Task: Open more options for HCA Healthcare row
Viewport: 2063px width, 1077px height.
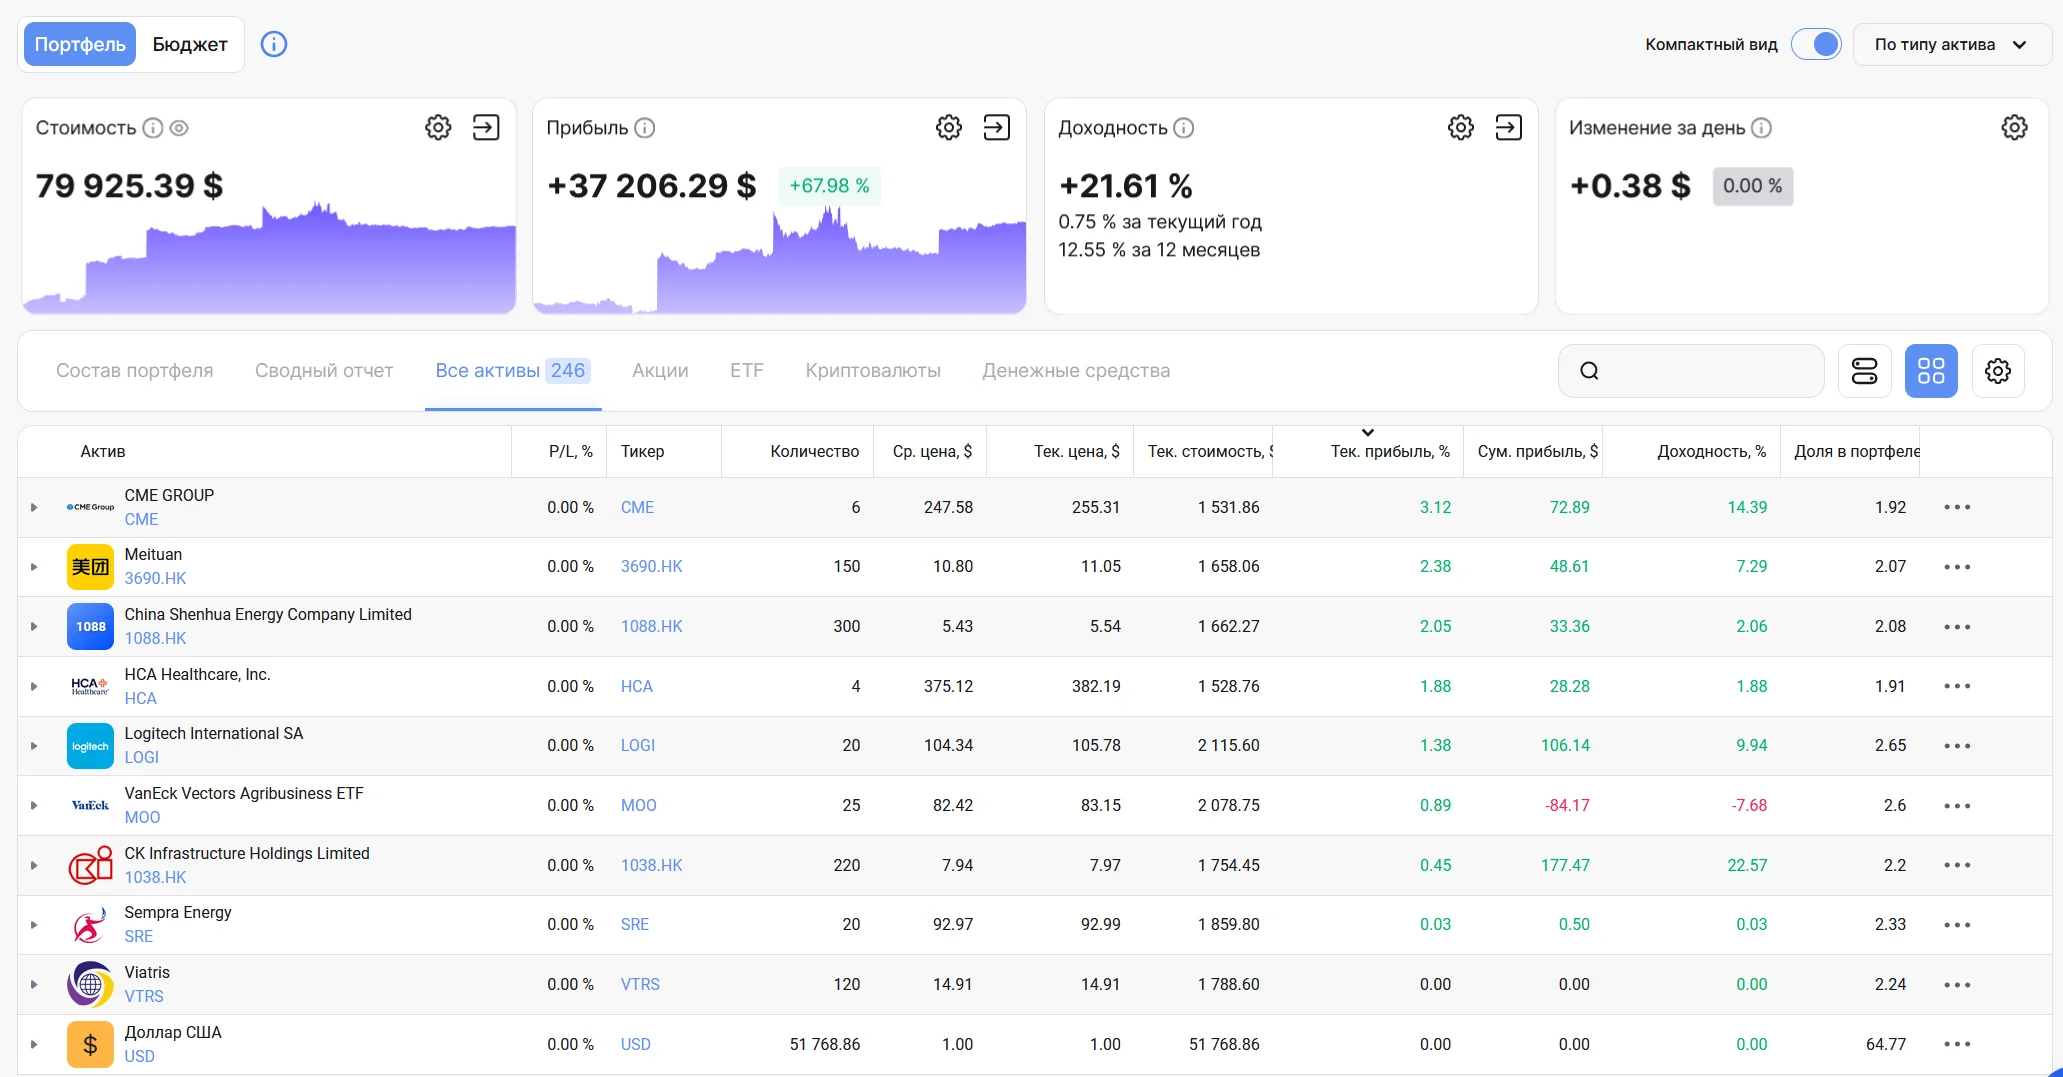Action: pyautogui.click(x=1957, y=686)
